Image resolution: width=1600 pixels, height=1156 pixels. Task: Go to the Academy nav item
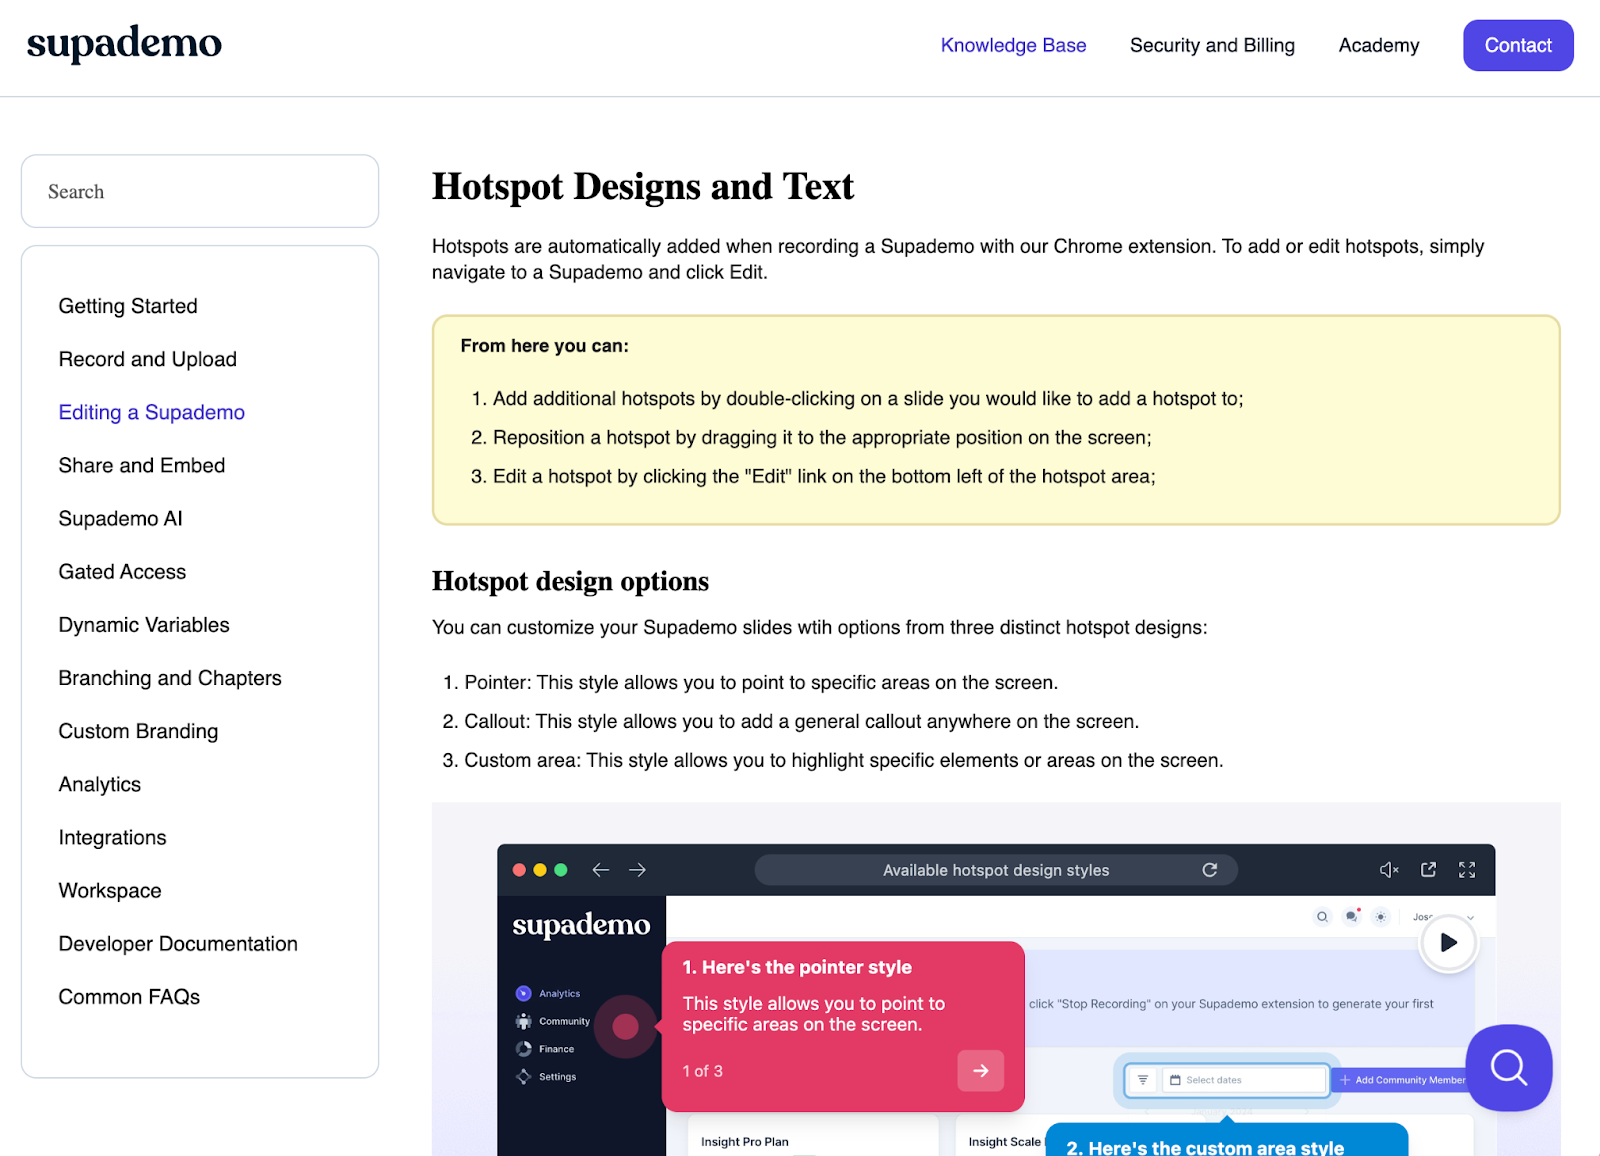[x=1379, y=45]
